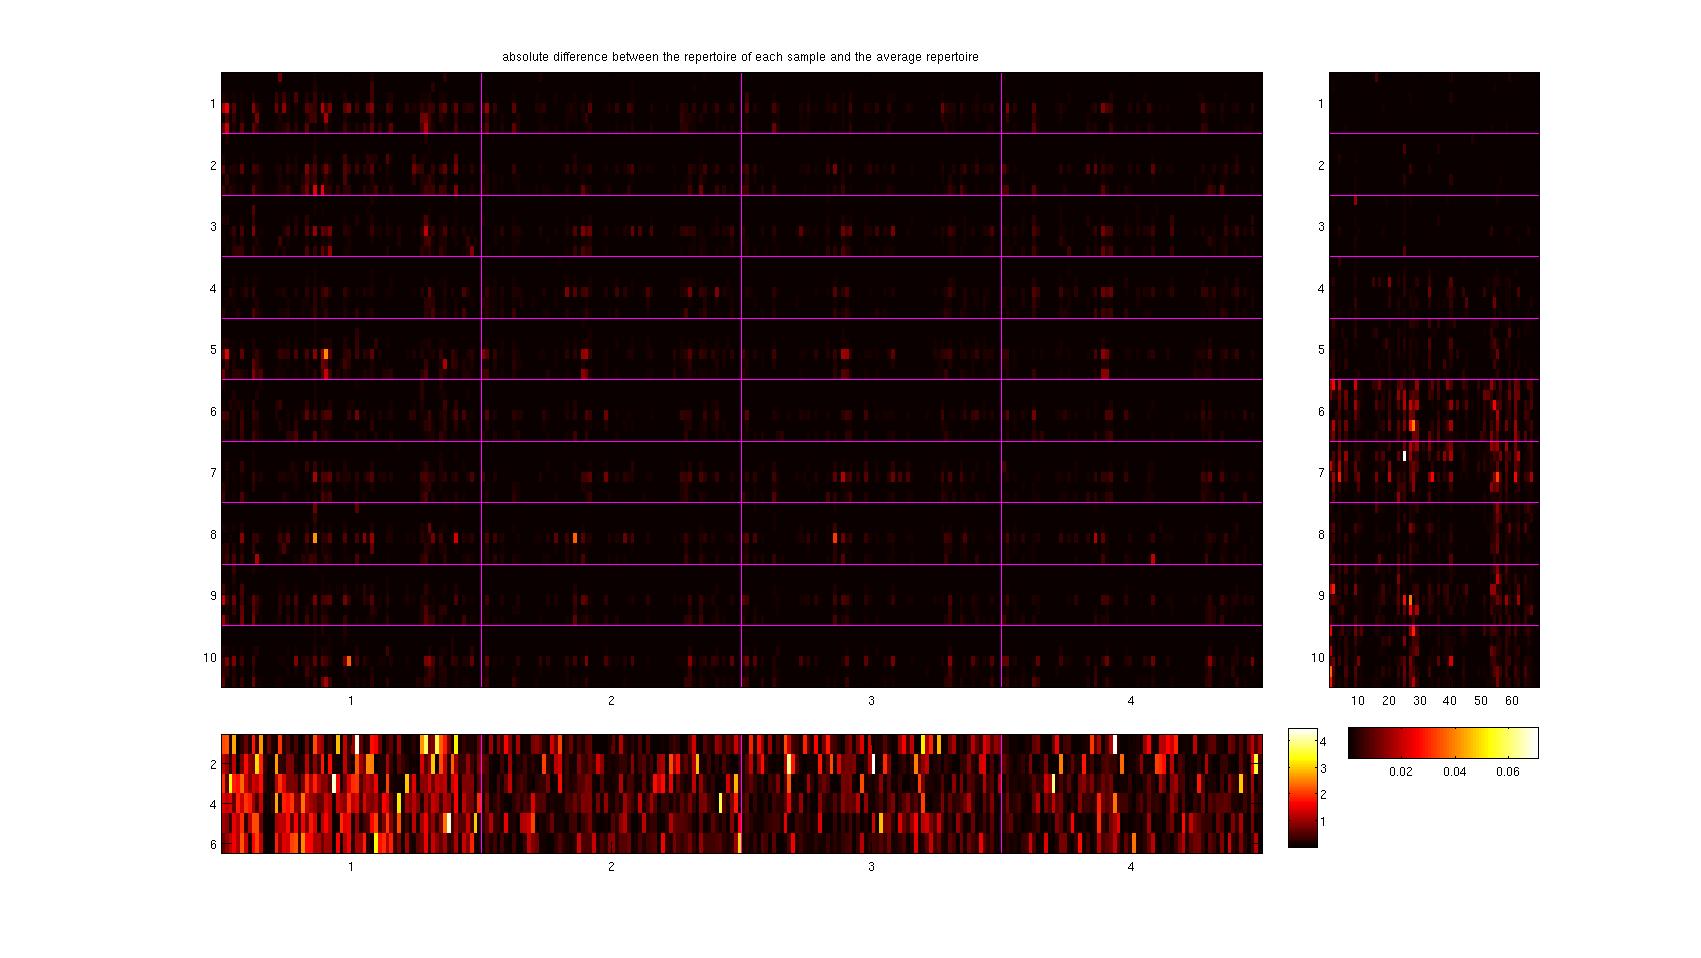Click row label 10 of the main heatmap

pyautogui.click(x=210, y=658)
